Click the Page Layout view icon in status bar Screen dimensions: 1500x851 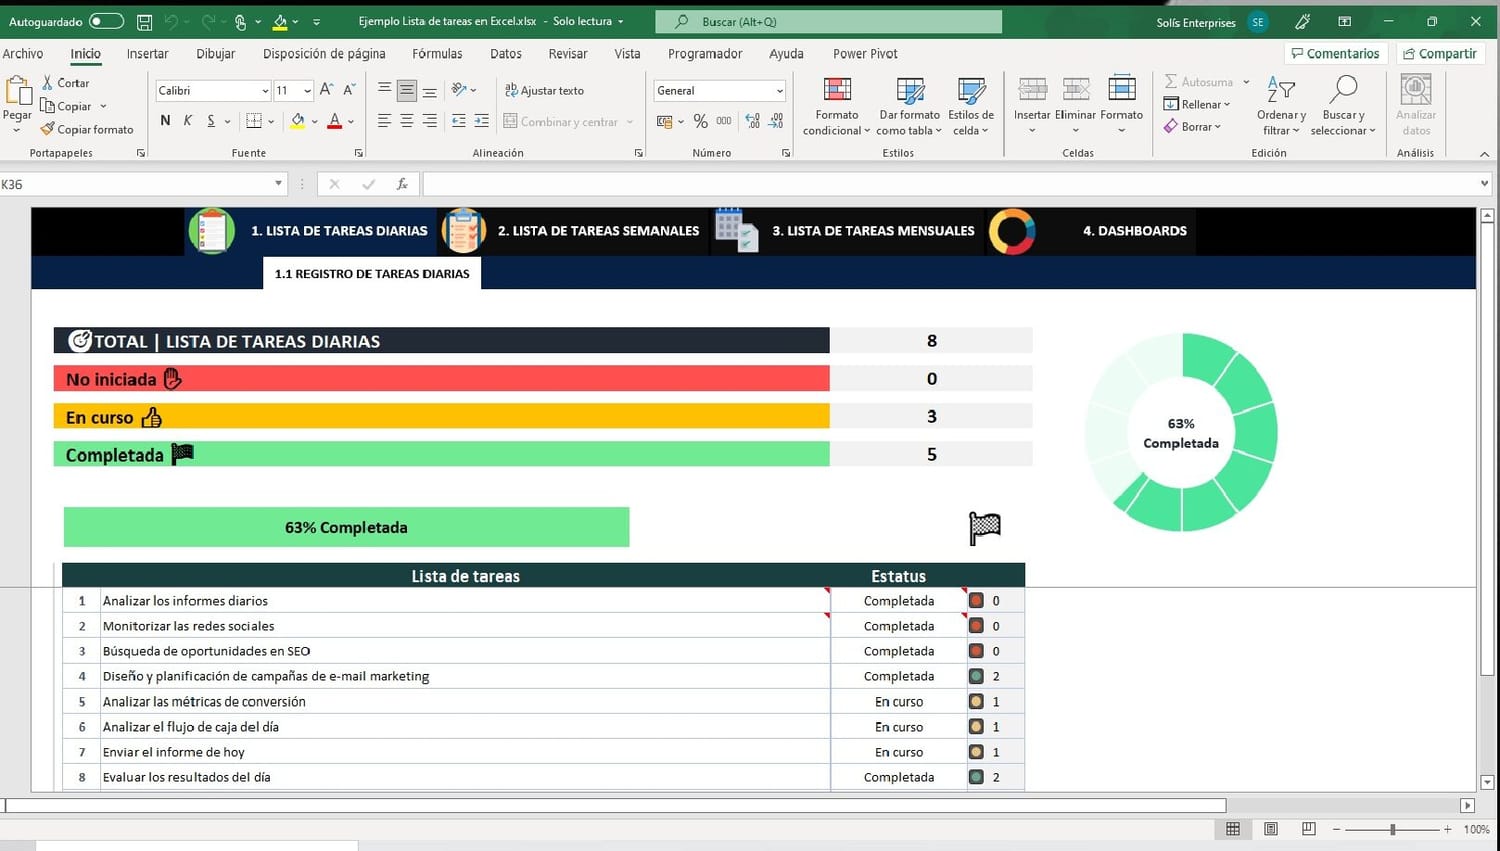[x=1271, y=829]
